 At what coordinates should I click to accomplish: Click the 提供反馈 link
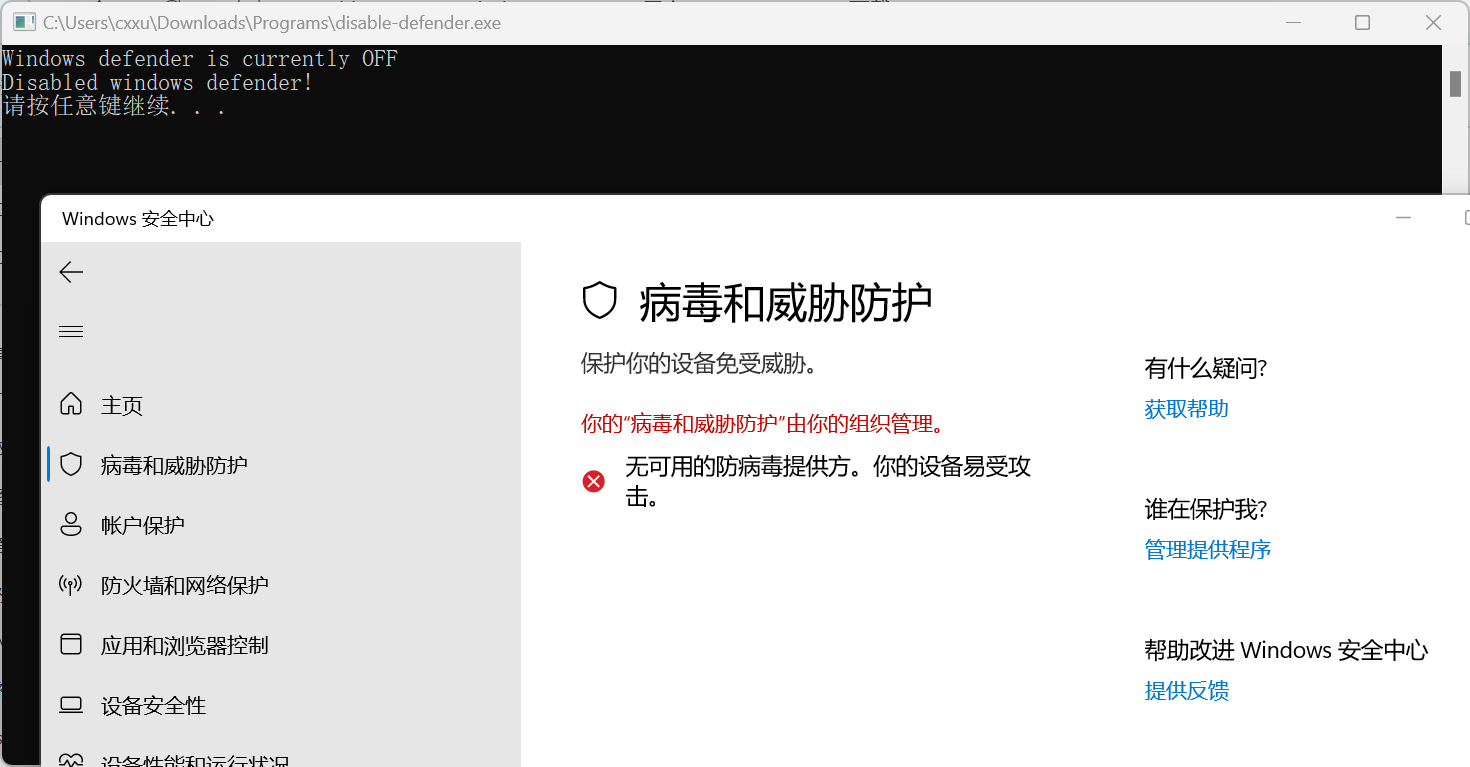(x=1187, y=691)
